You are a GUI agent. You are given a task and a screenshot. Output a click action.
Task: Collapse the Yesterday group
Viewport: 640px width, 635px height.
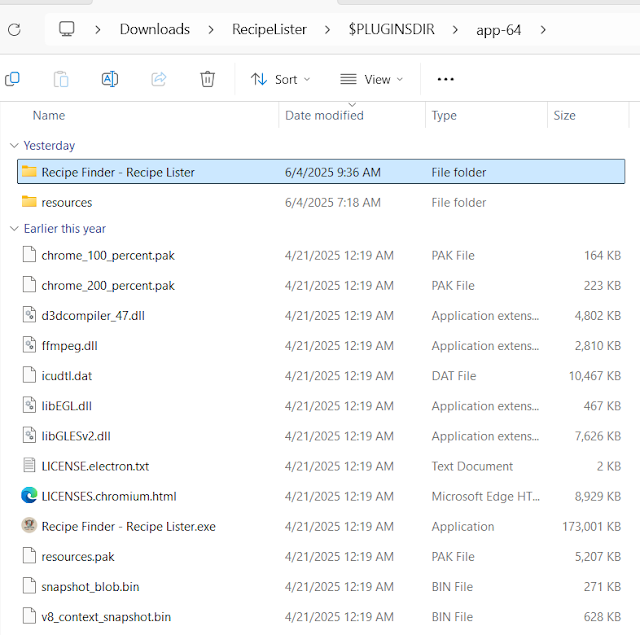pyautogui.click(x=14, y=145)
